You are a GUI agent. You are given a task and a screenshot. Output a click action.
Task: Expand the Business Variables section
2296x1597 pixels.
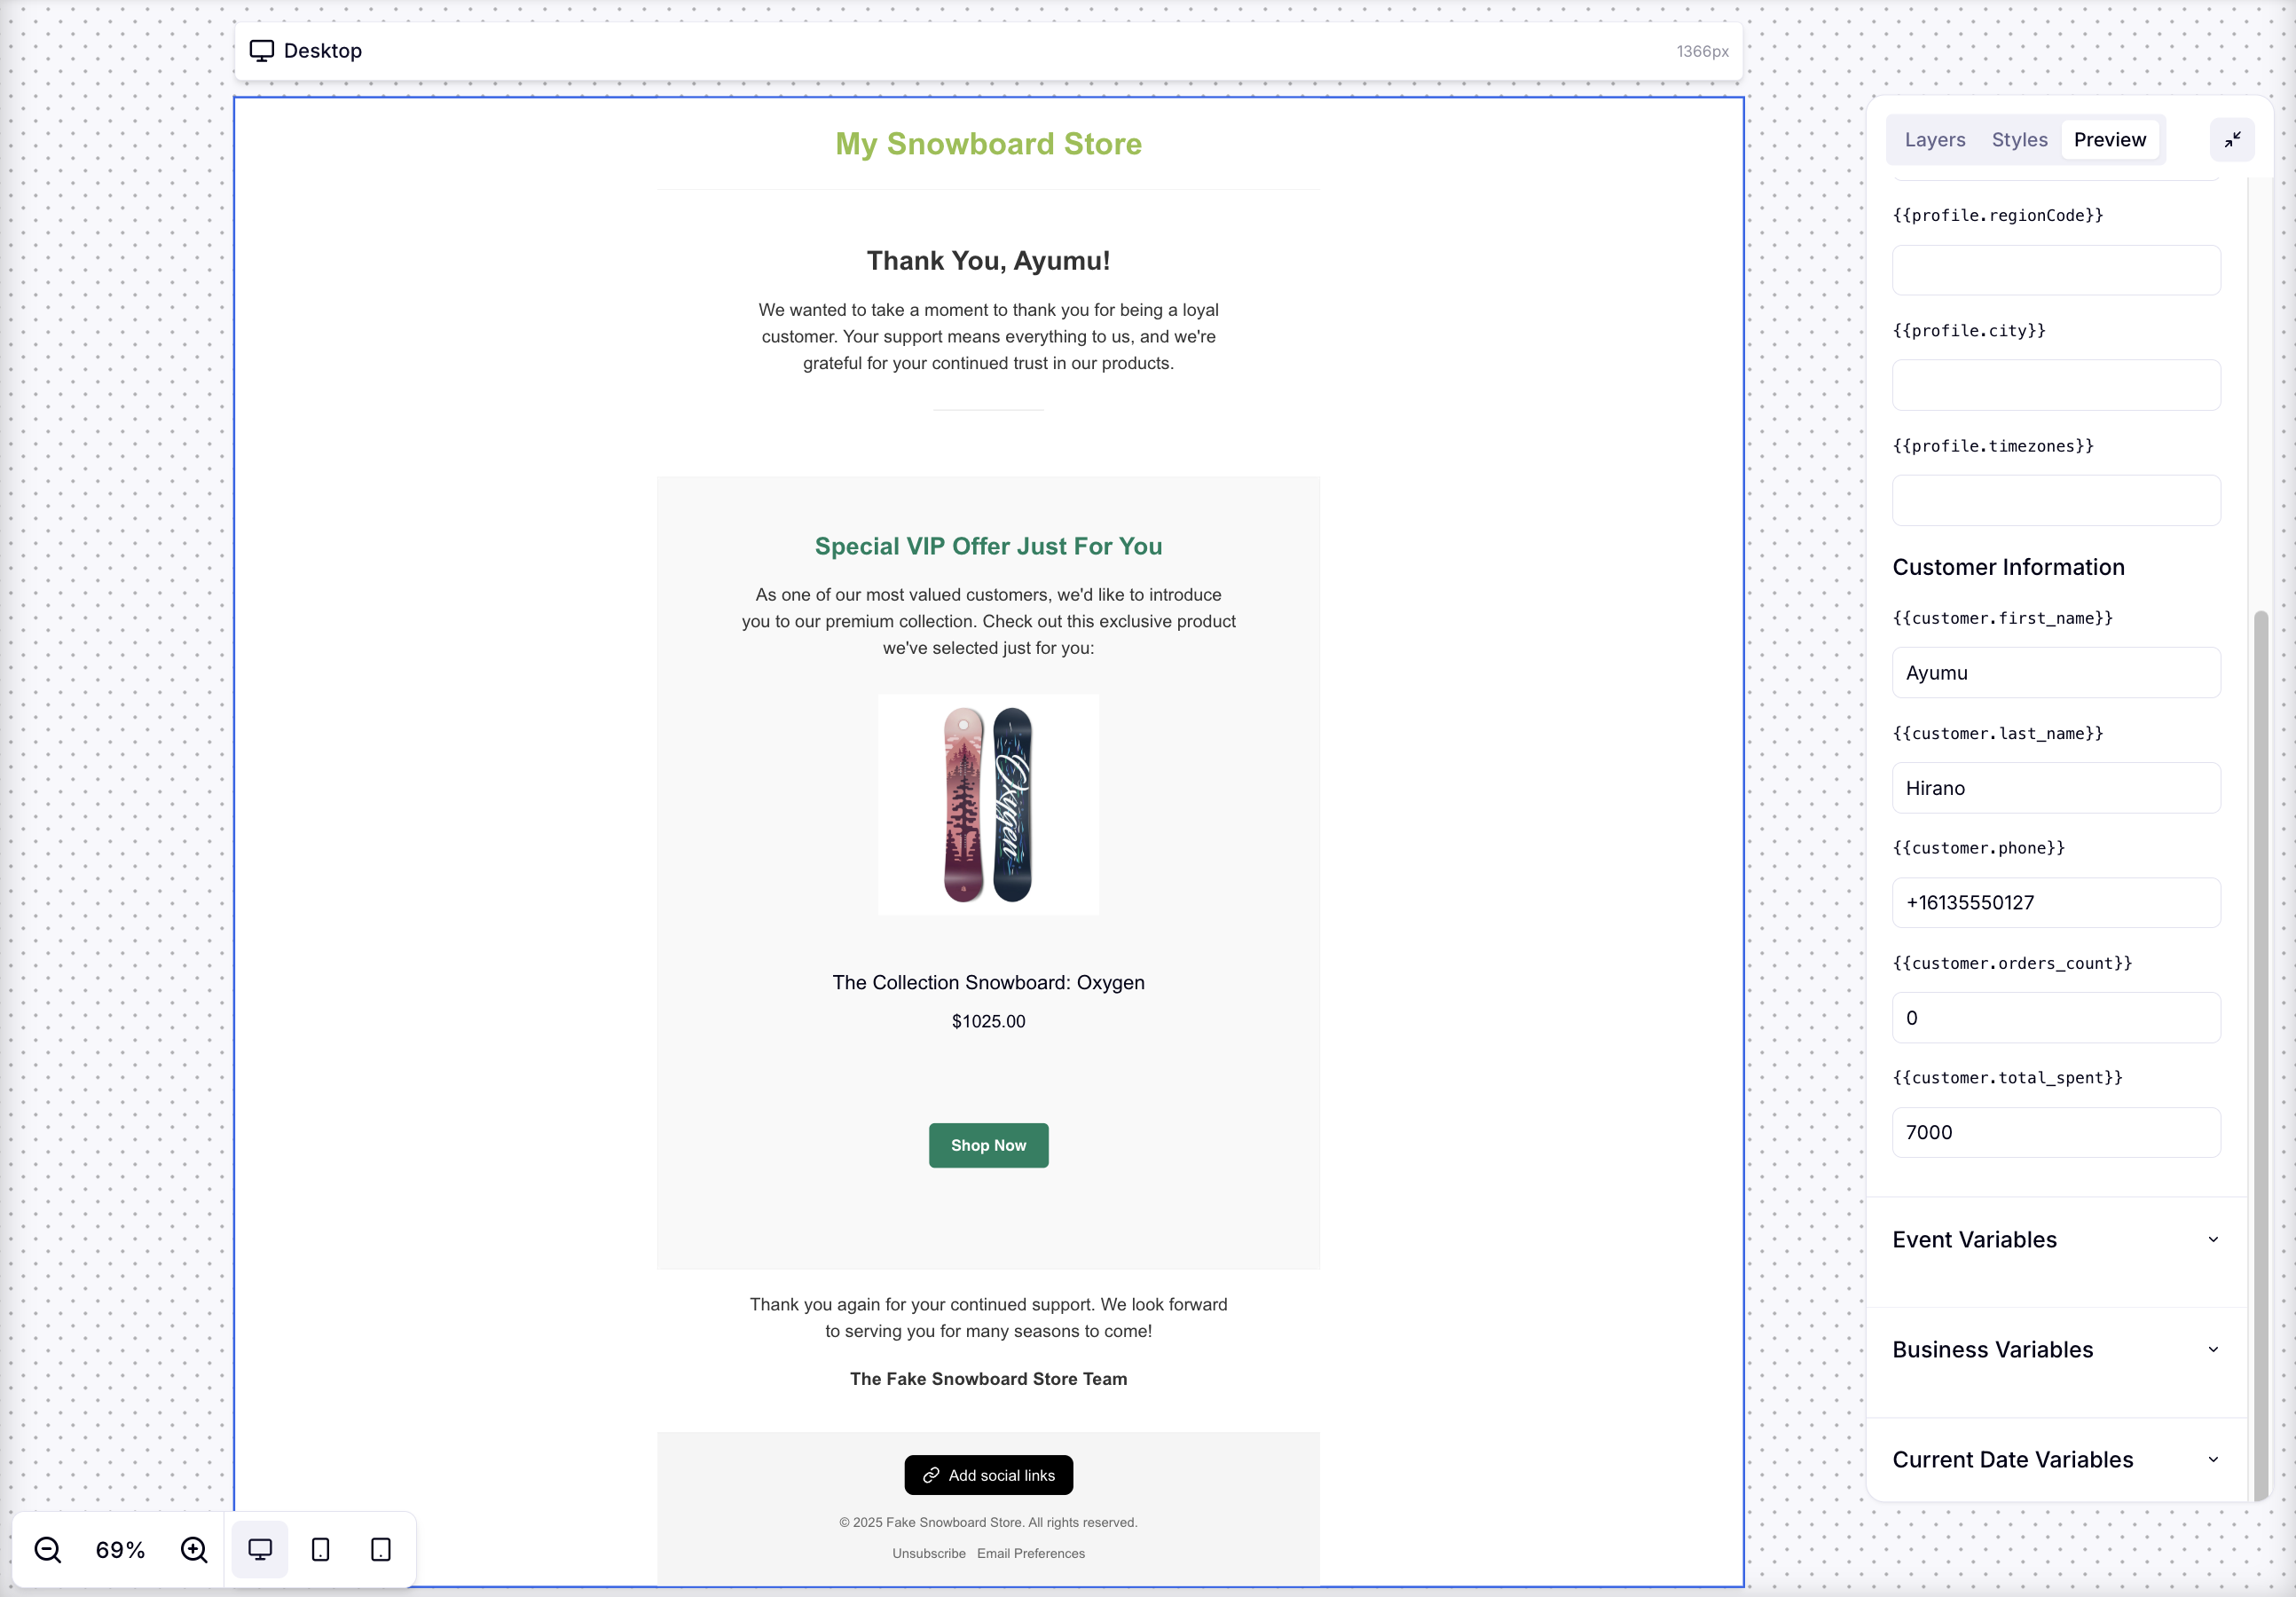click(x=2056, y=1350)
